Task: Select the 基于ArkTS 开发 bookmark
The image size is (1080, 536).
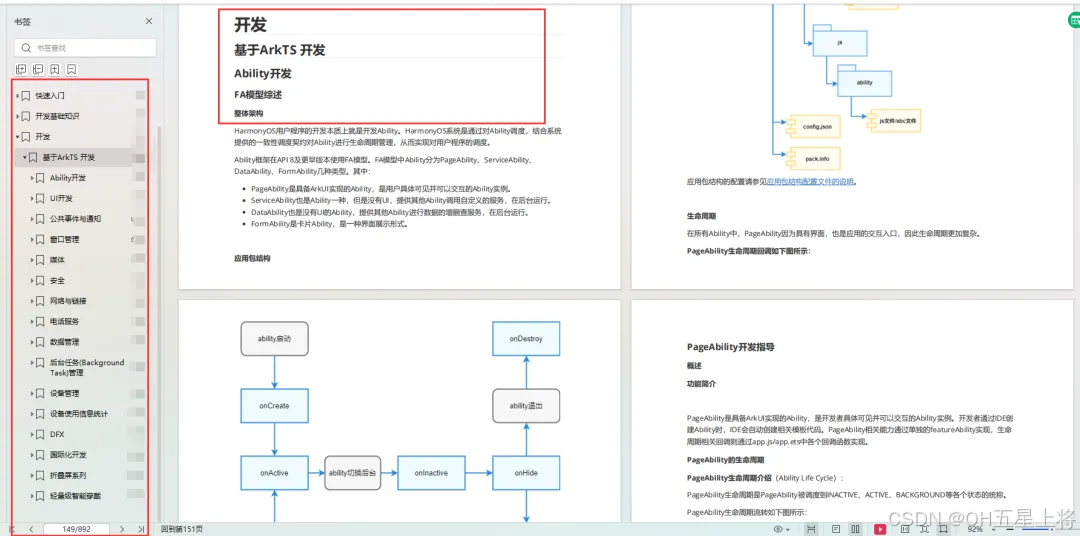Action: [x=69, y=158]
